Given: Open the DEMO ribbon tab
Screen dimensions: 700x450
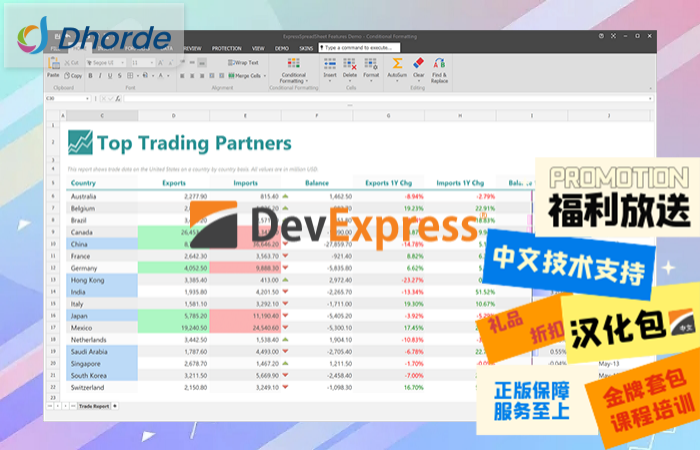Looking at the screenshot, I should (x=282, y=48).
